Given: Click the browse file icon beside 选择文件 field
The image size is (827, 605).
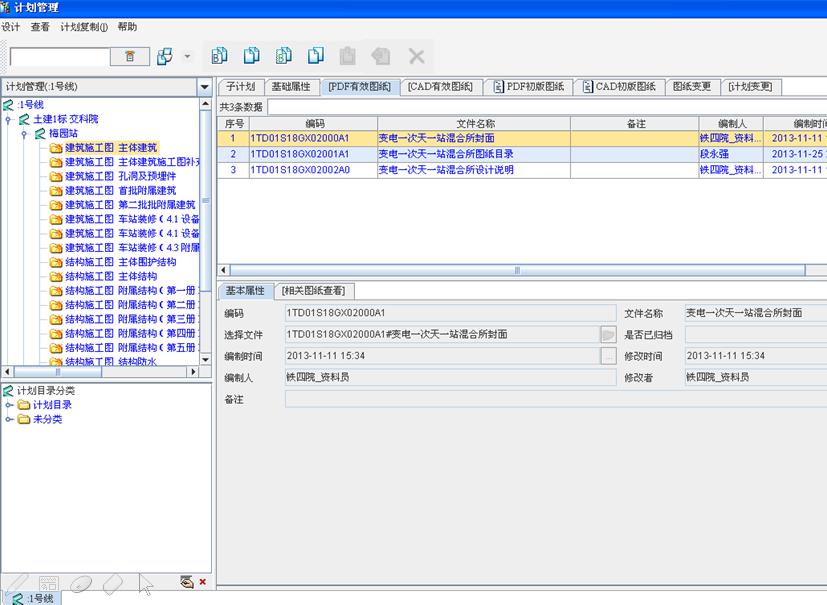Looking at the screenshot, I should coord(607,335).
